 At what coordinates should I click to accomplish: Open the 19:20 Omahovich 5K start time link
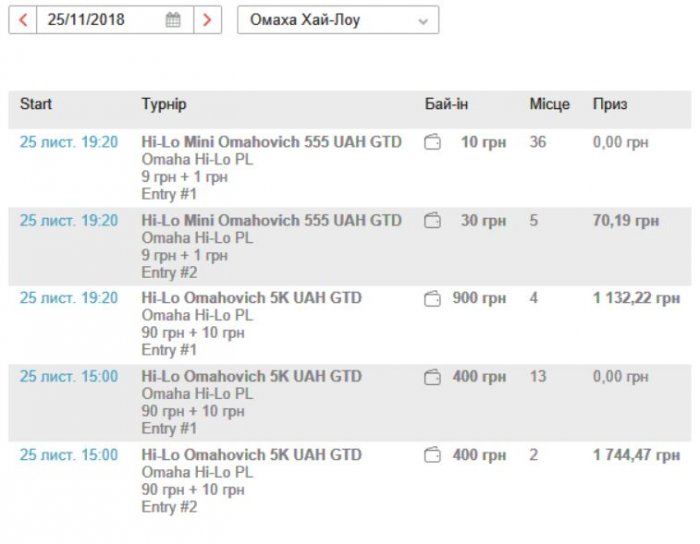pyautogui.click(x=69, y=299)
